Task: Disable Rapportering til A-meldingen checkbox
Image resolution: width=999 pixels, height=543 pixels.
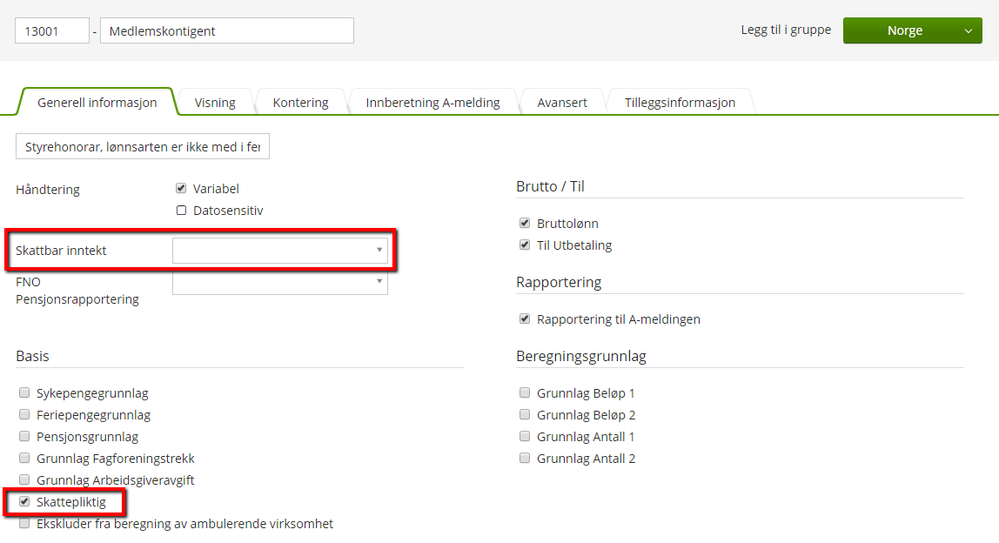Action: tap(524, 319)
